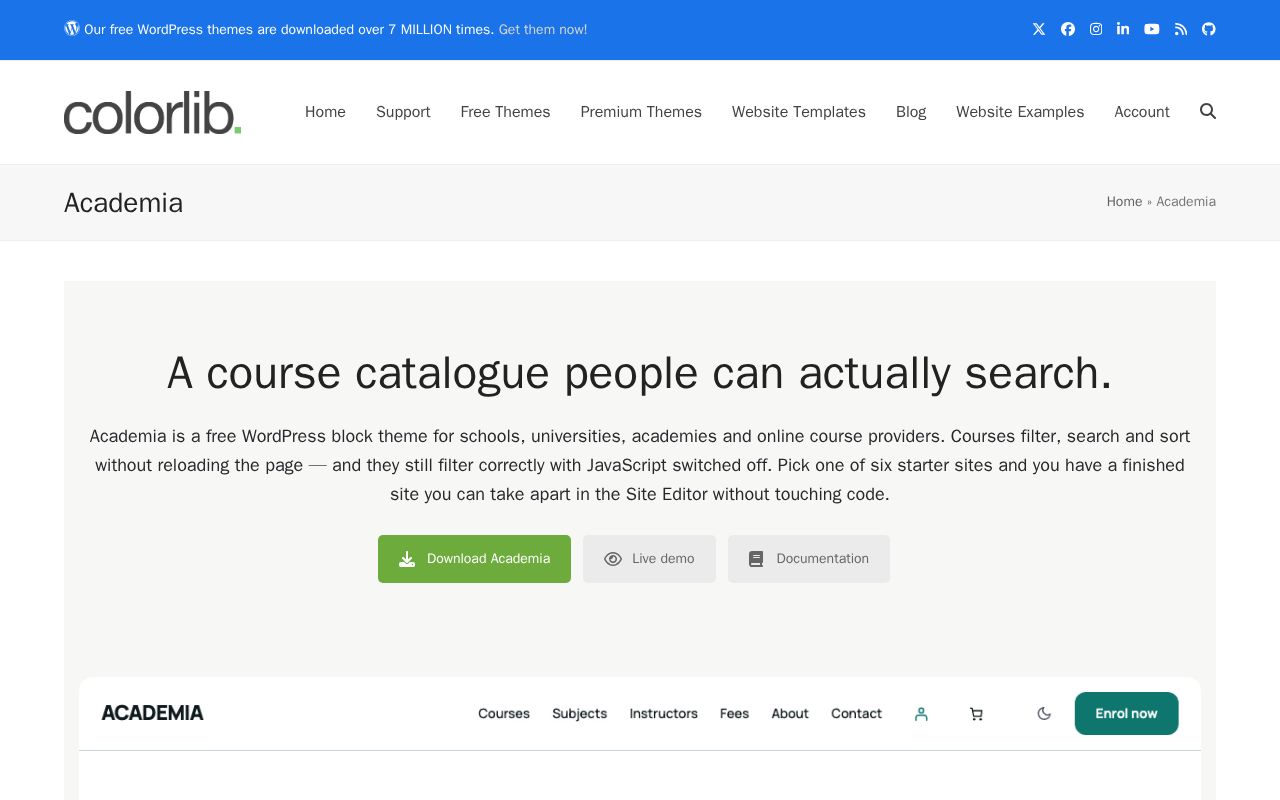
Task: Click the Academia page title text
Action: click(x=123, y=203)
